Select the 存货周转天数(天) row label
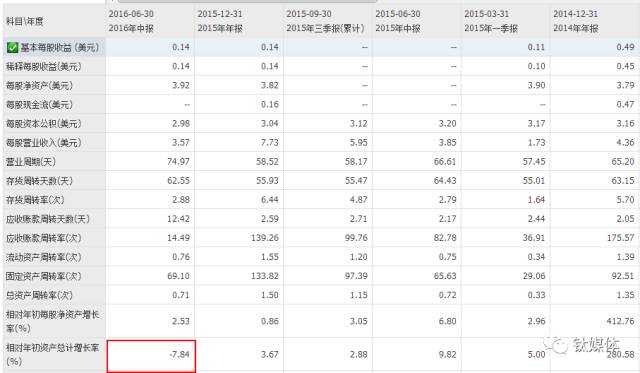 pyautogui.click(x=39, y=181)
